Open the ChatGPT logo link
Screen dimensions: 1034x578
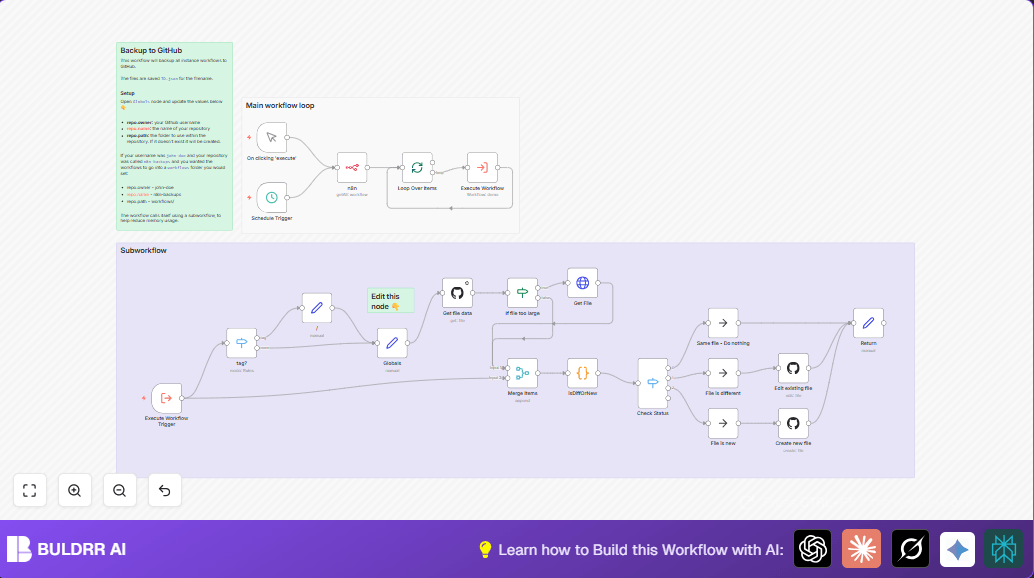point(812,548)
